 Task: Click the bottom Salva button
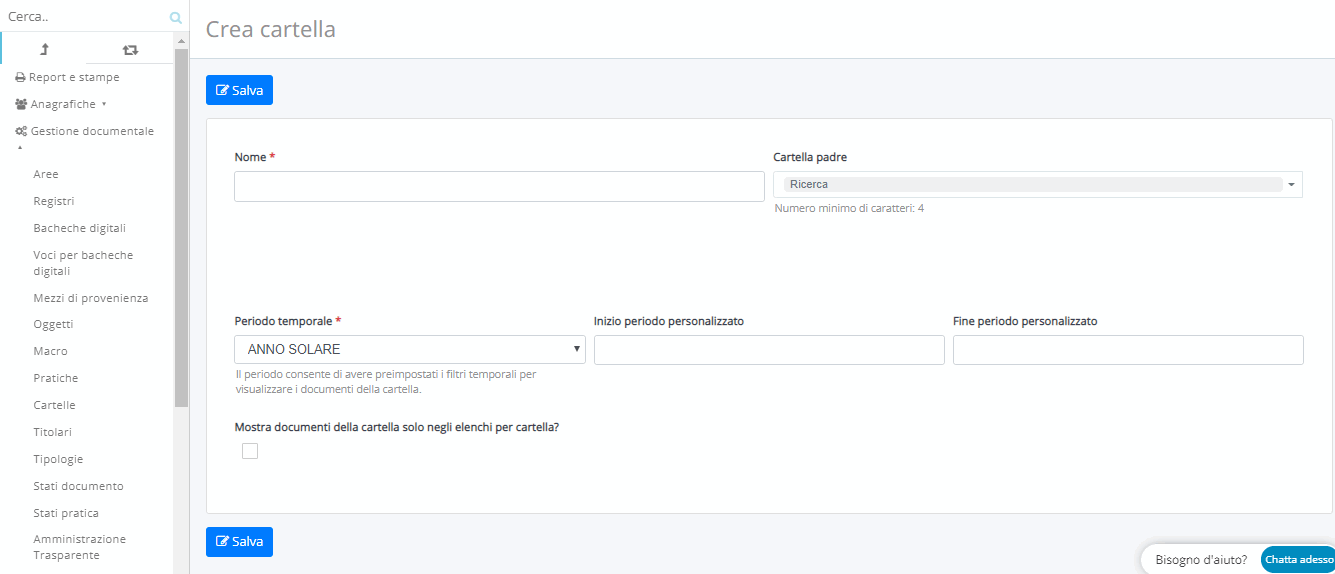point(239,541)
